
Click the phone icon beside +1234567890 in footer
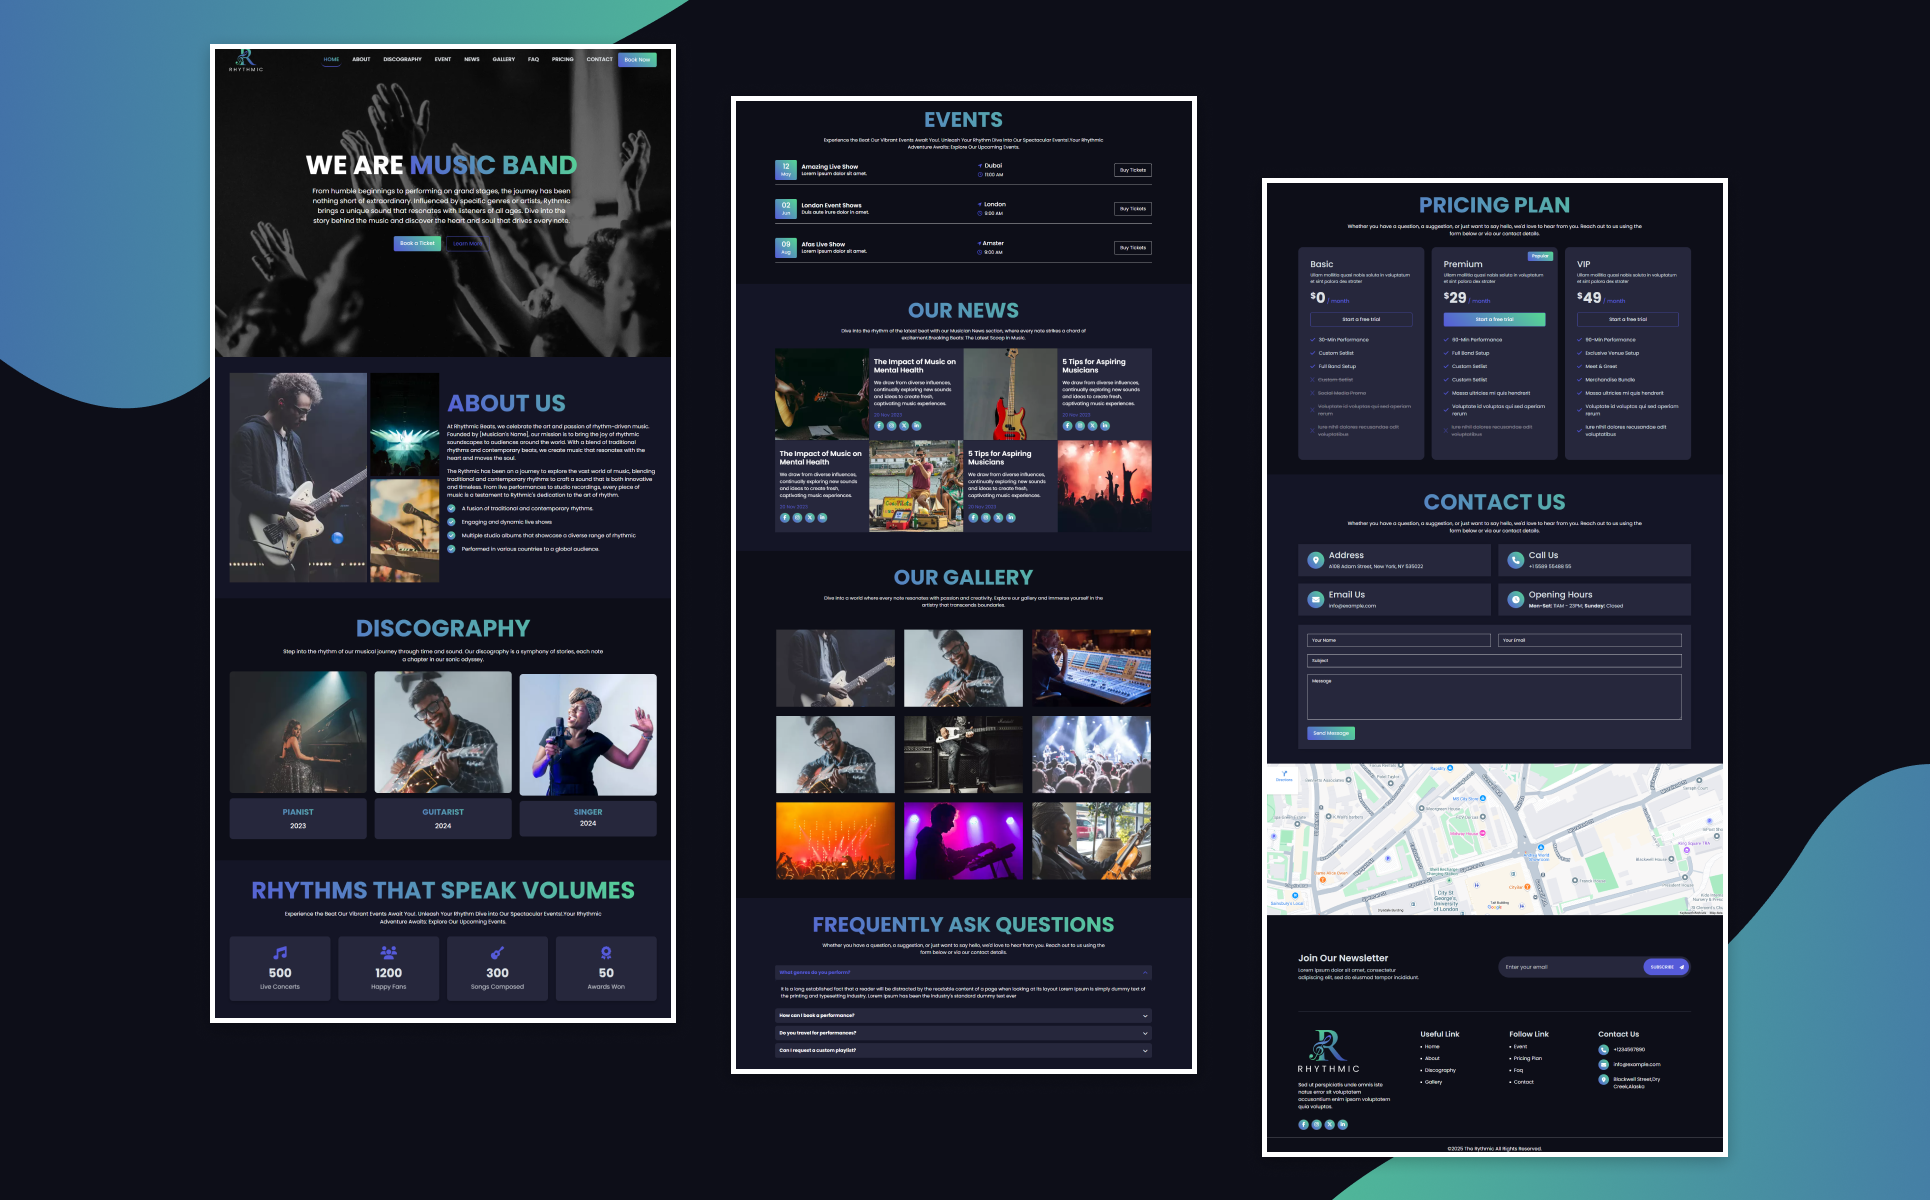click(x=1603, y=1049)
